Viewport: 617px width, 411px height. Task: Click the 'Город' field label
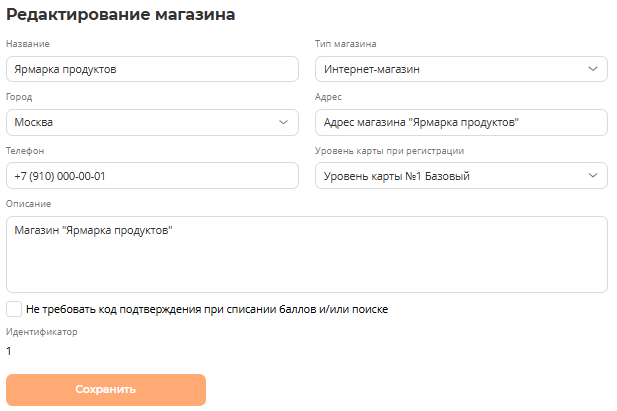20,97
